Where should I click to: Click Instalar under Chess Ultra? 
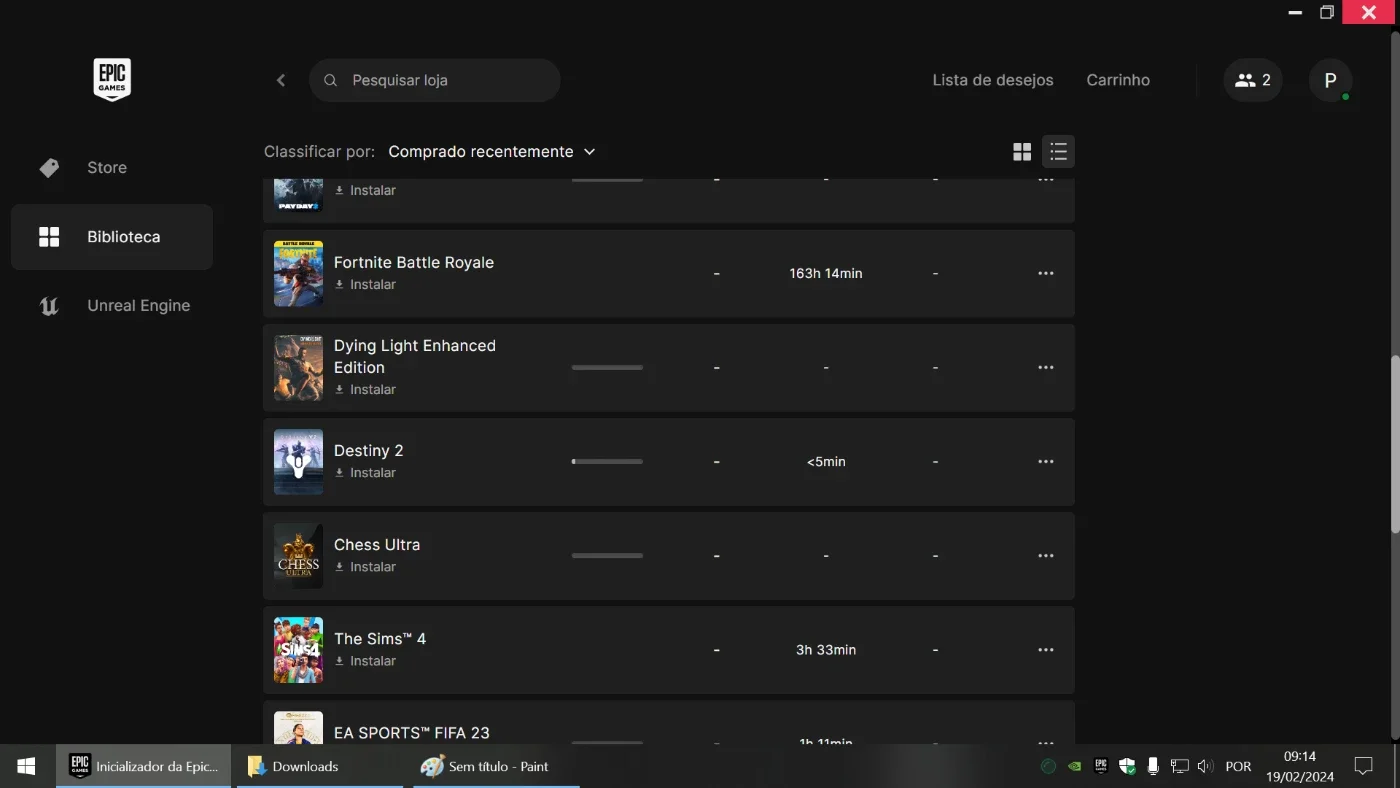[x=365, y=567]
